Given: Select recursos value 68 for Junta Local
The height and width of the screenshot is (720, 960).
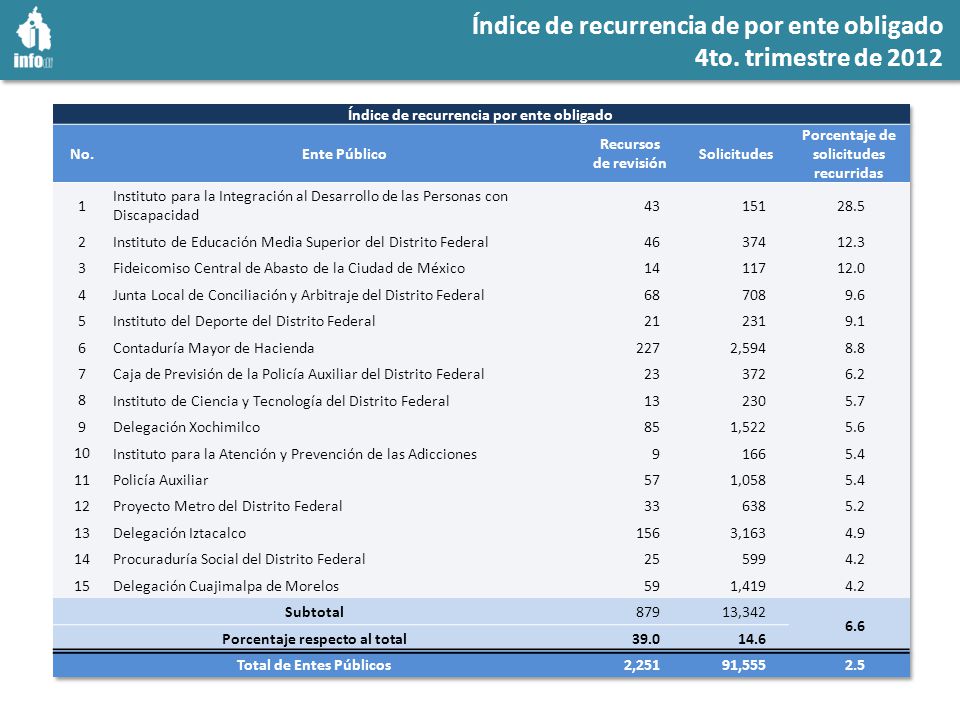Looking at the screenshot, I should coord(651,295).
